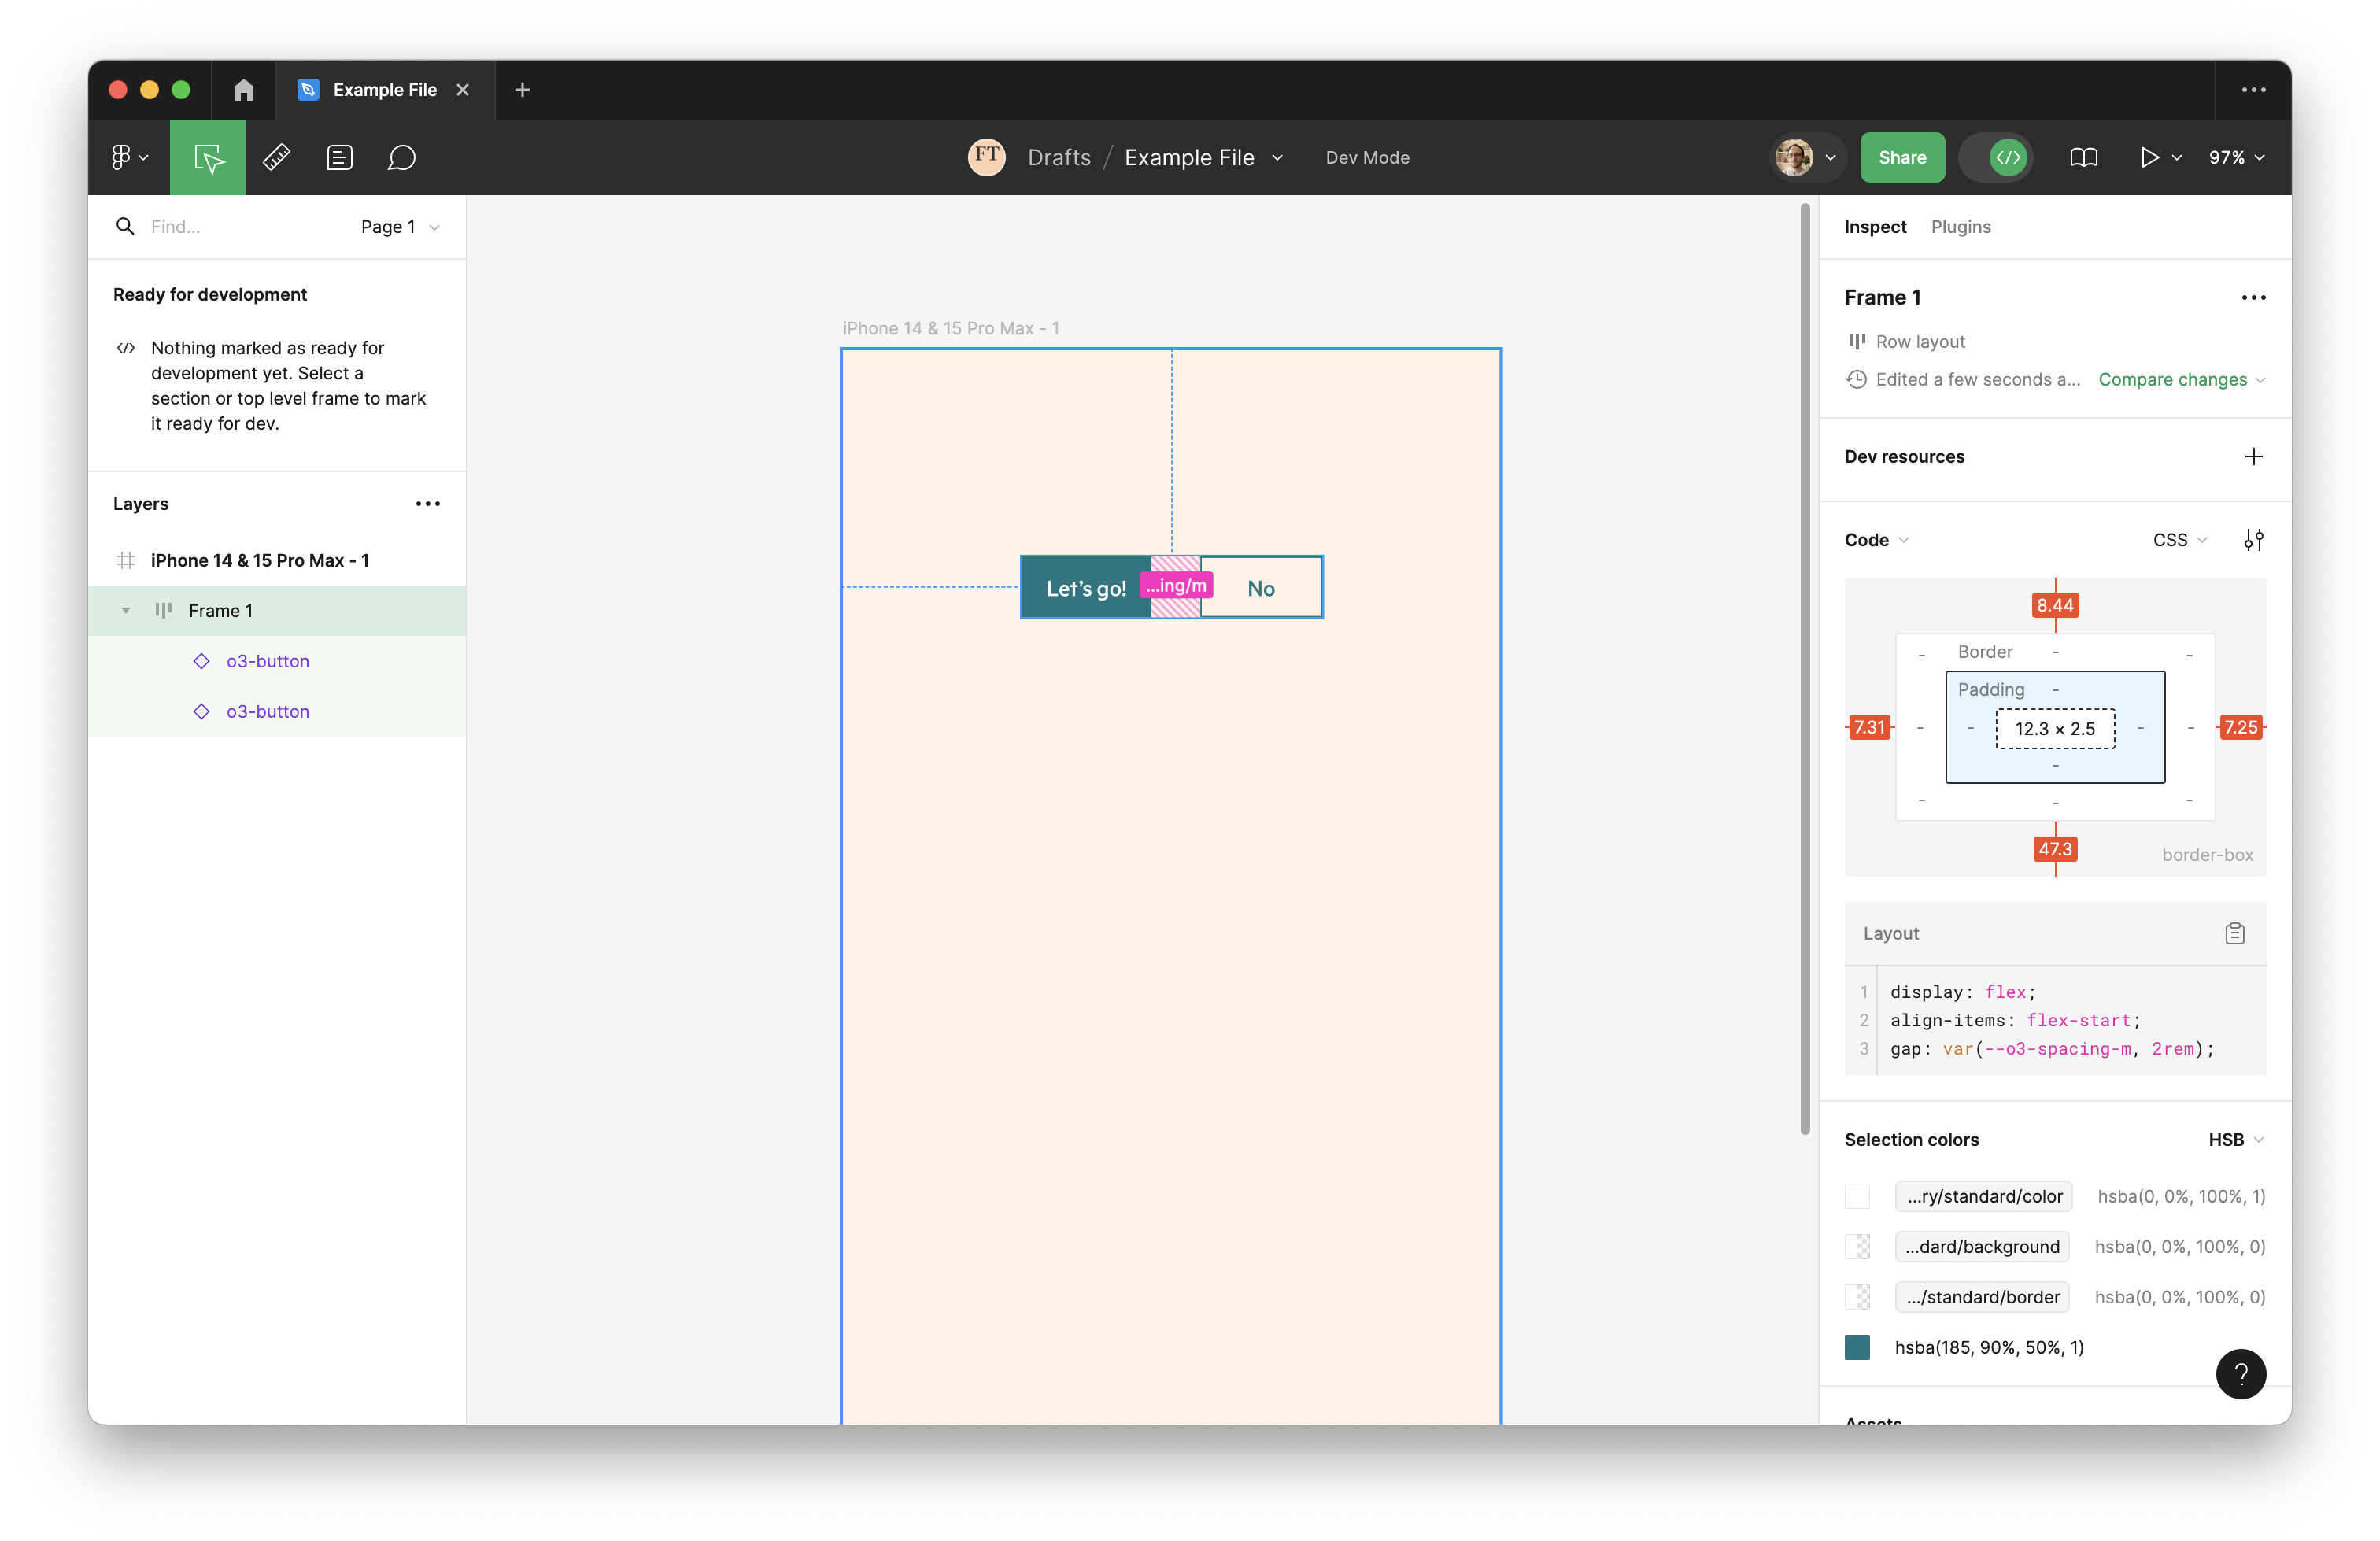The height and width of the screenshot is (1541, 2380).
Task: Add a dev resource with plus icon
Action: [2253, 457]
